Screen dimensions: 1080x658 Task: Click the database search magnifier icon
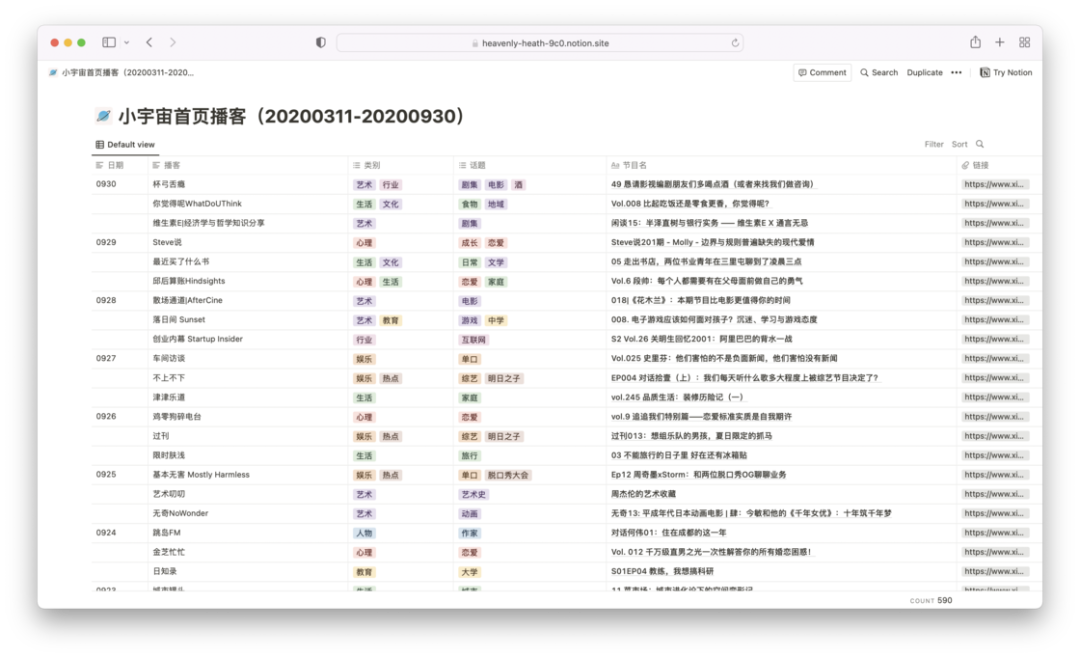980,144
